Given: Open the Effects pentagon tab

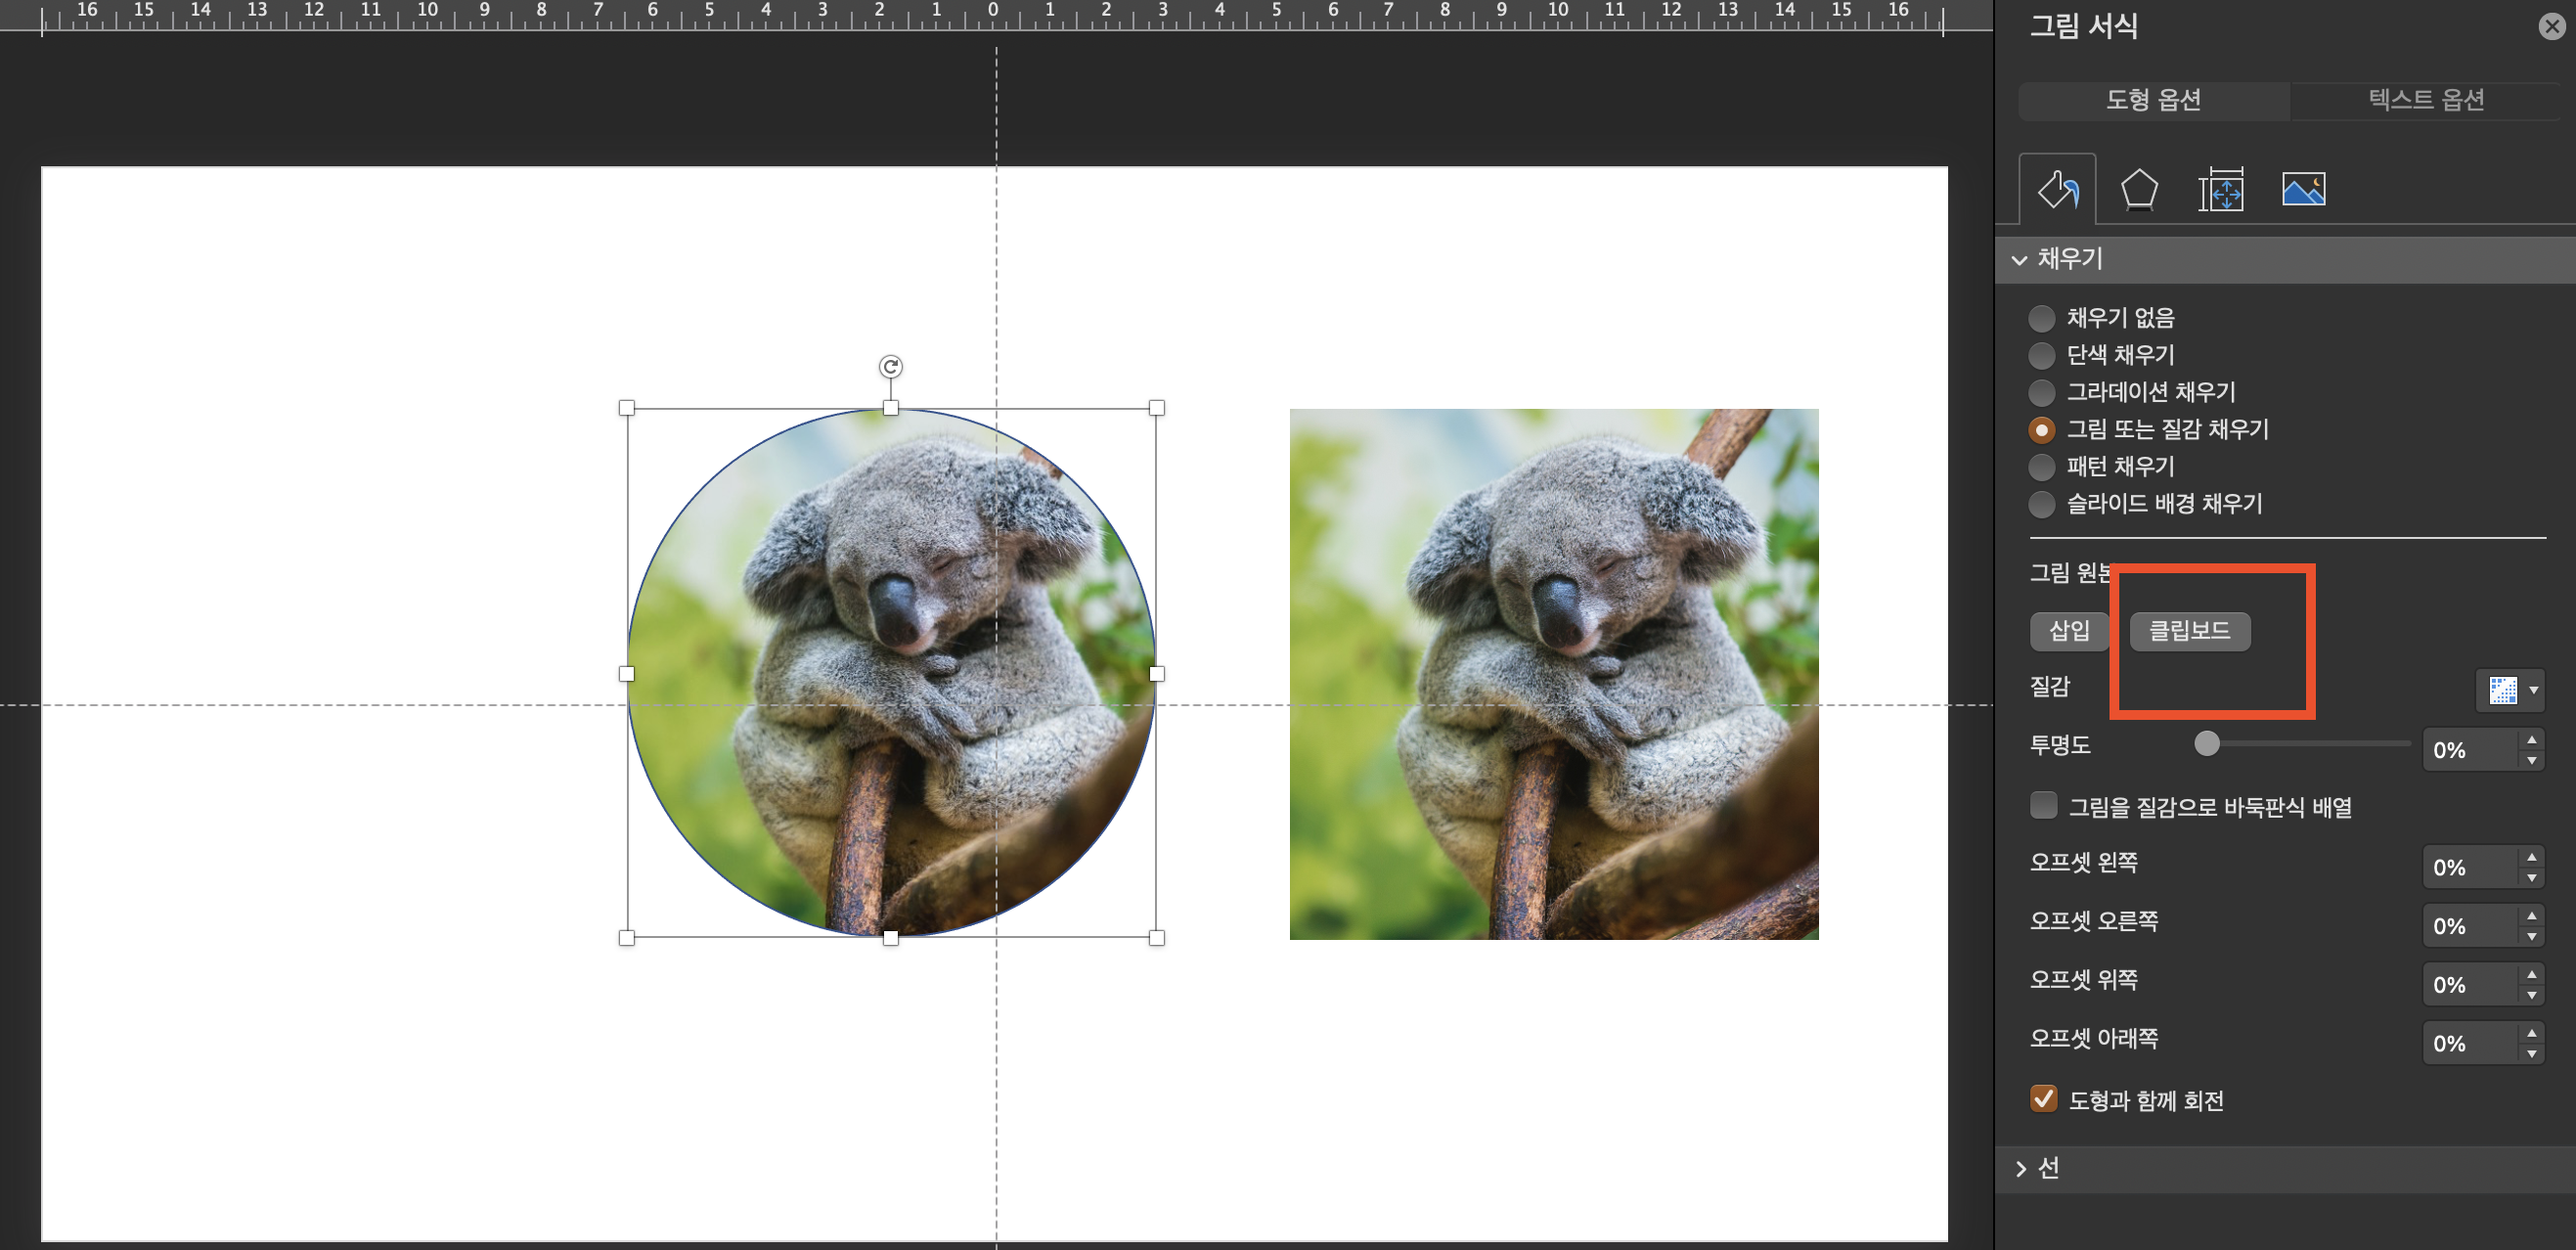Looking at the screenshot, I should tap(2139, 189).
